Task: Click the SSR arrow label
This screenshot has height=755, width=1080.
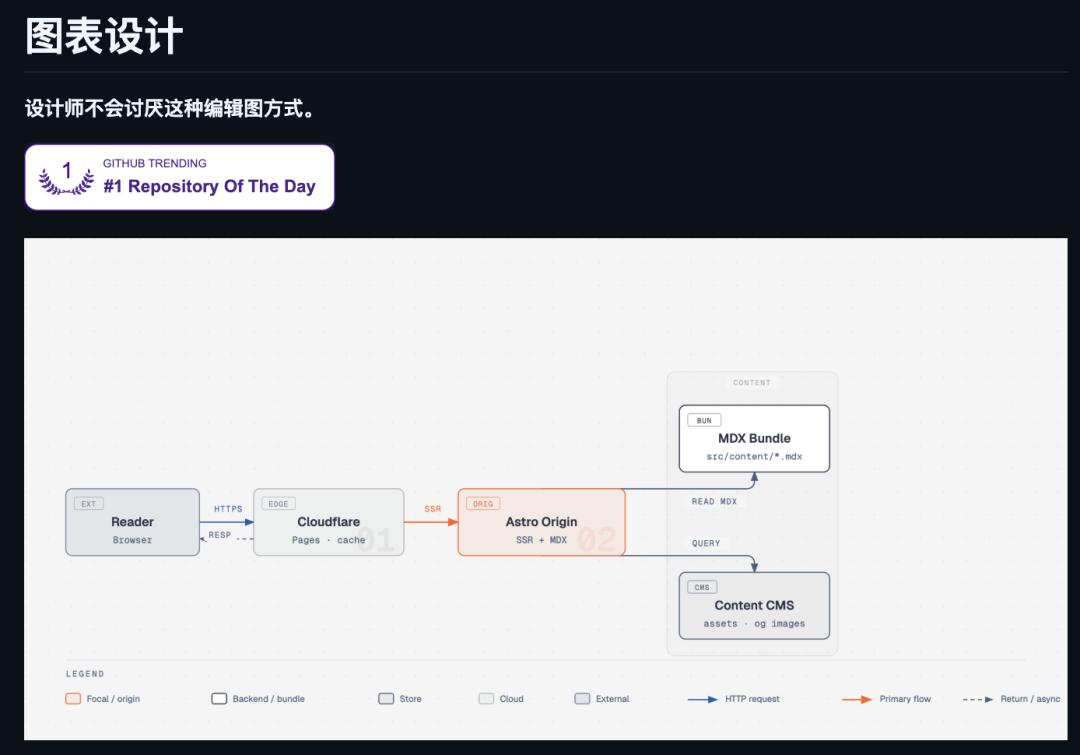Action: tap(433, 509)
